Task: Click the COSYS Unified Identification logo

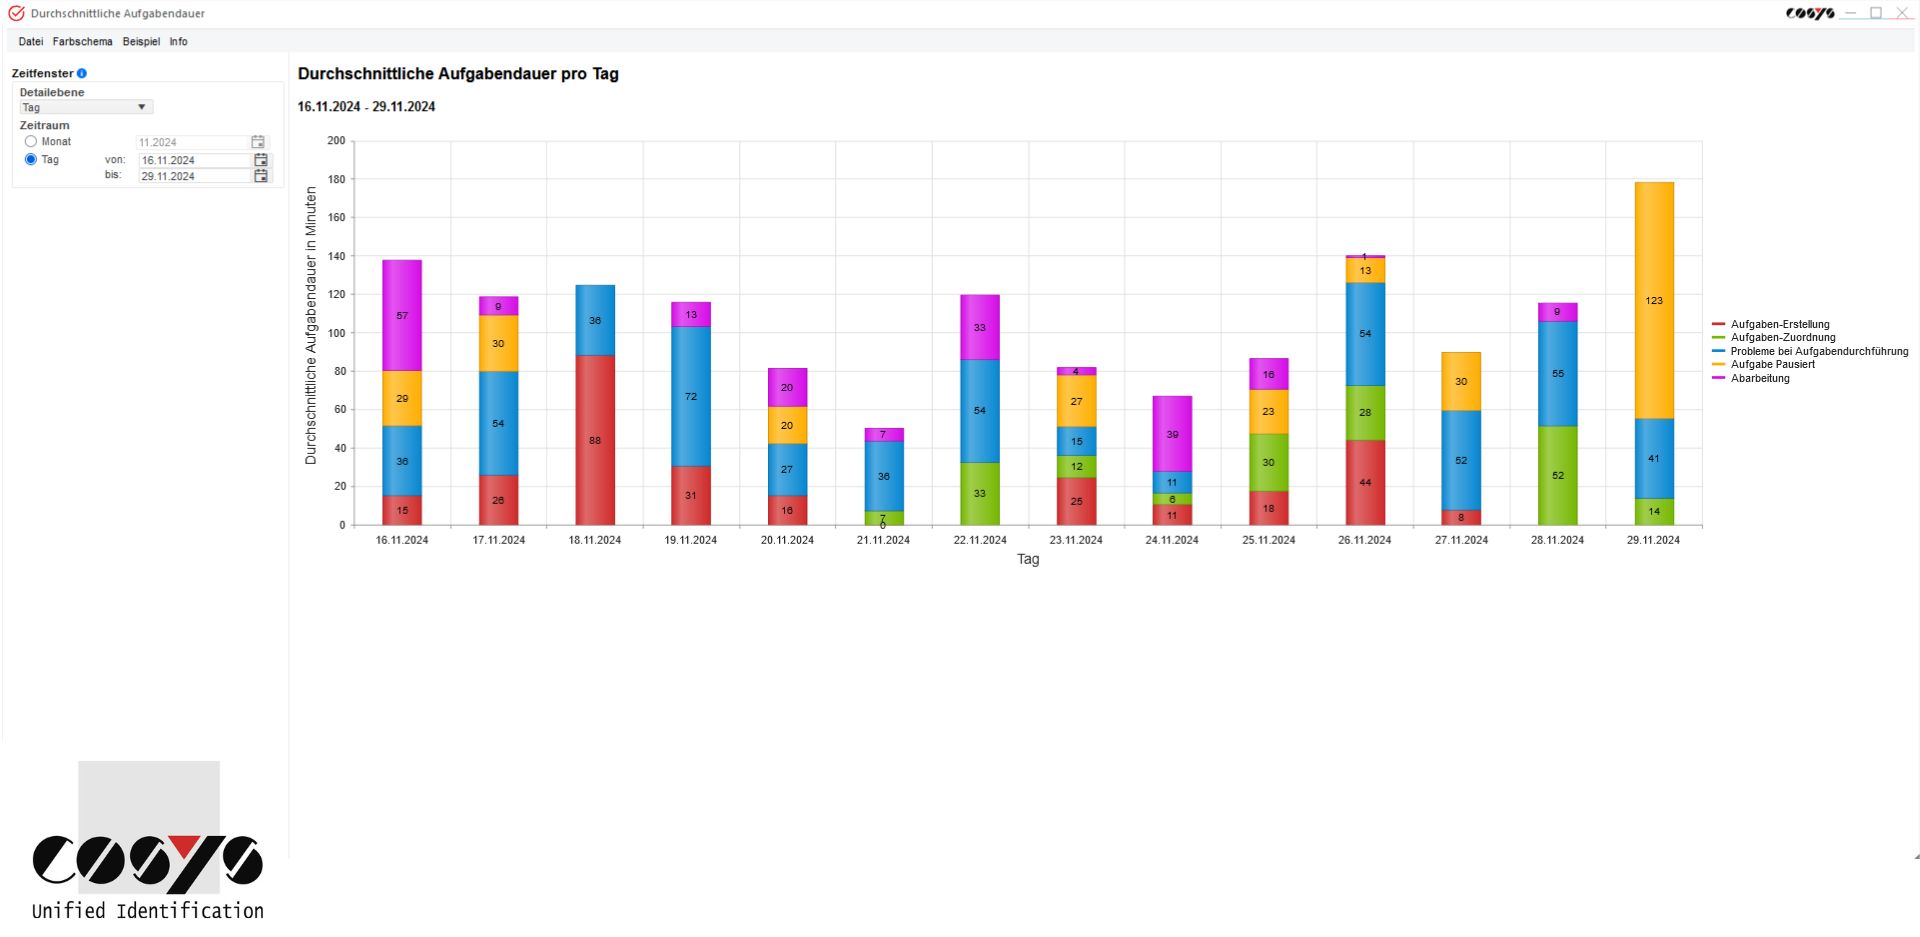Action: pos(148,841)
